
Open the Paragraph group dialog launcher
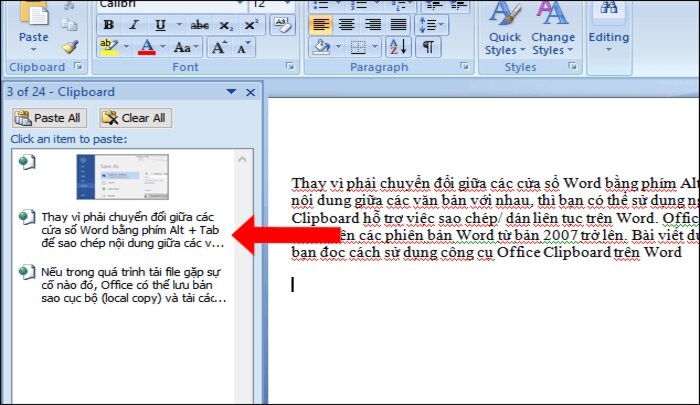(x=465, y=66)
